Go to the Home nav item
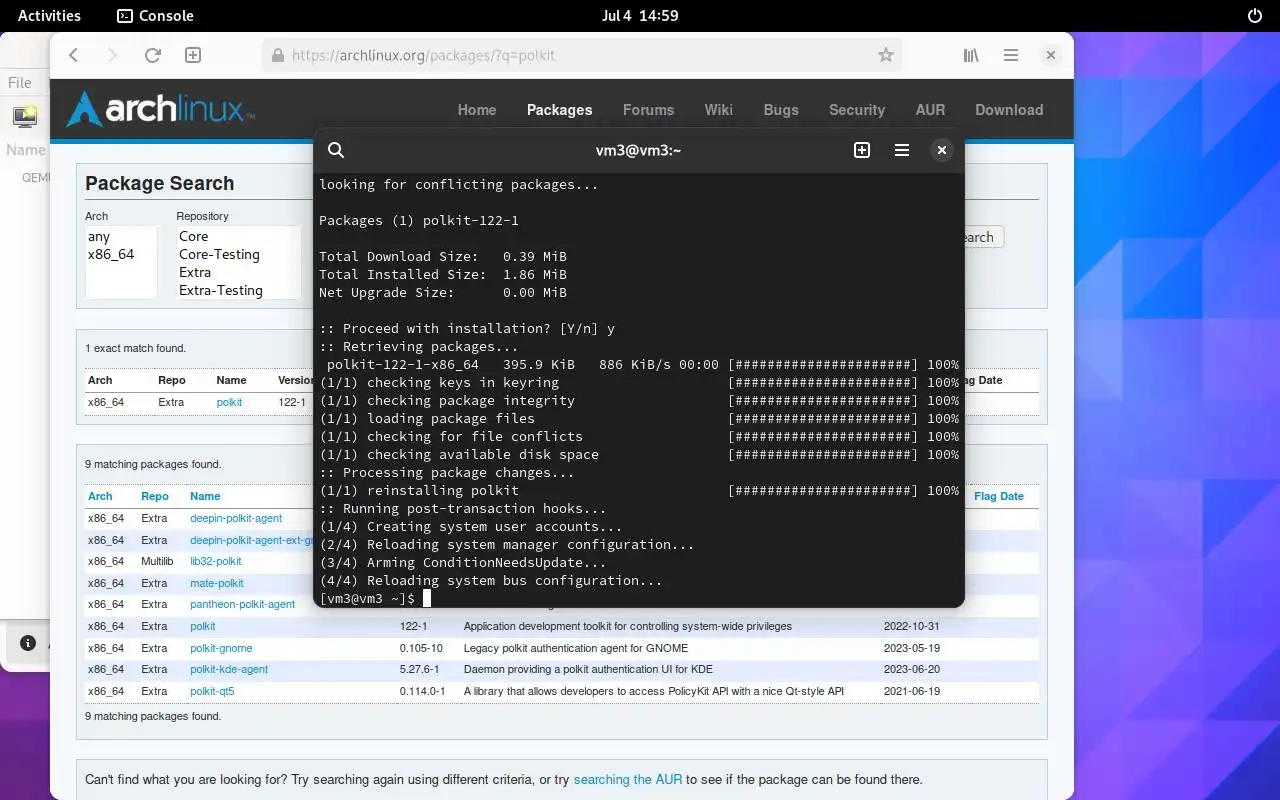The height and width of the screenshot is (800, 1280). pos(477,110)
